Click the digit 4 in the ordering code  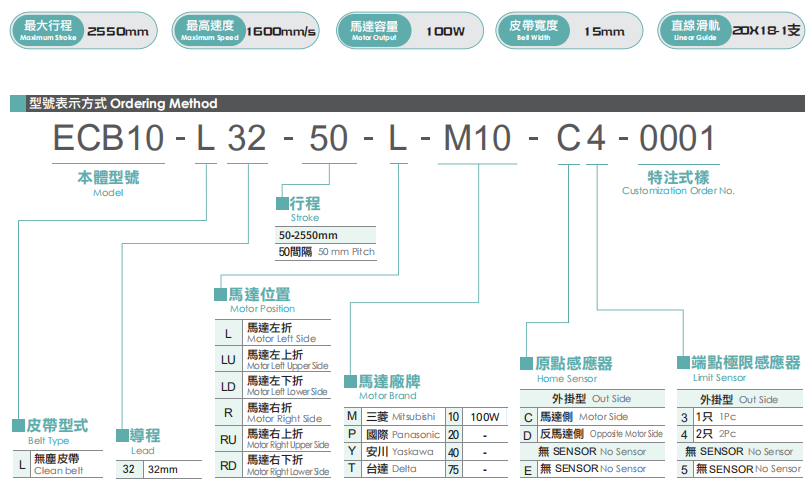pyautogui.click(x=596, y=138)
